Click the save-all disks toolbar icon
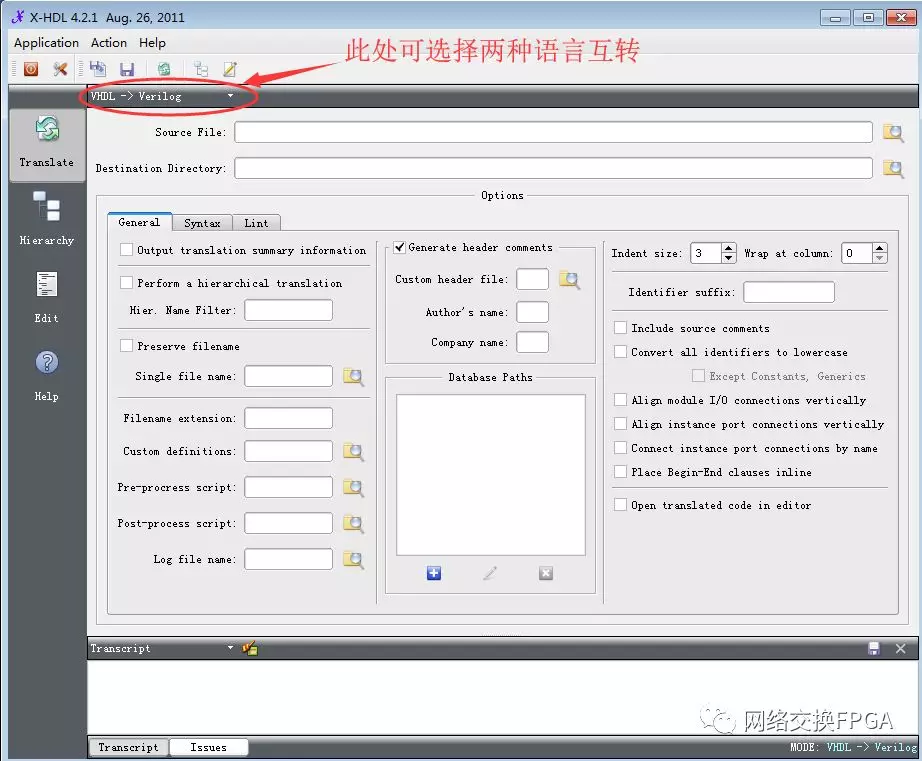Image resolution: width=922 pixels, height=761 pixels. pyautogui.click(x=98, y=69)
